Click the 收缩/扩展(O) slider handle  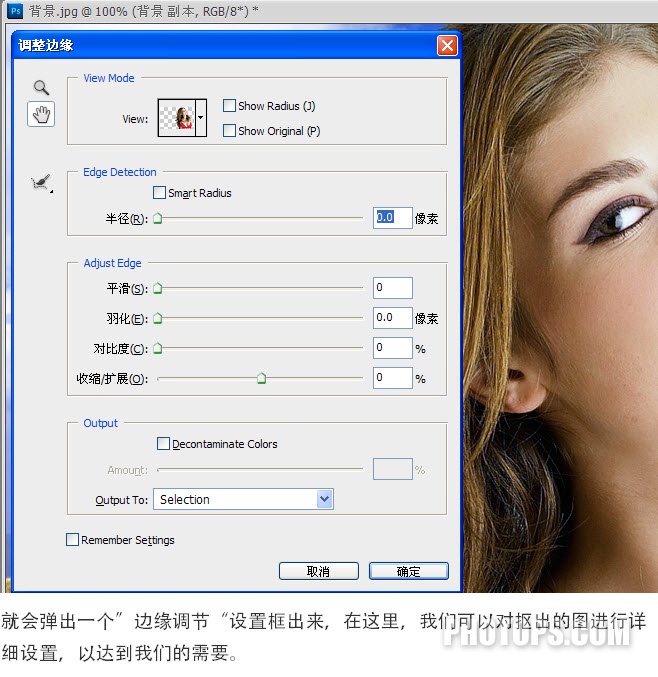click(261, 379)
